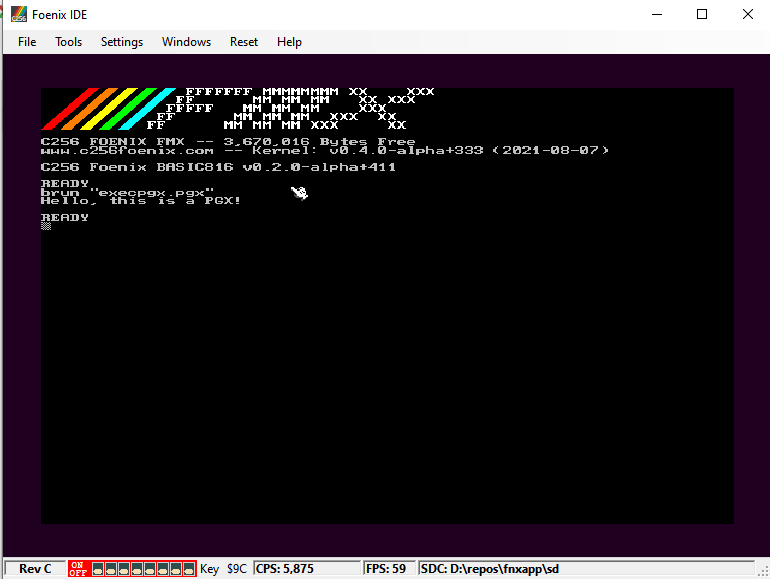Toggle the fifth DIP switch
This screenshot has width=770, height=579.
pyautogui.click(x=150, y=569)
